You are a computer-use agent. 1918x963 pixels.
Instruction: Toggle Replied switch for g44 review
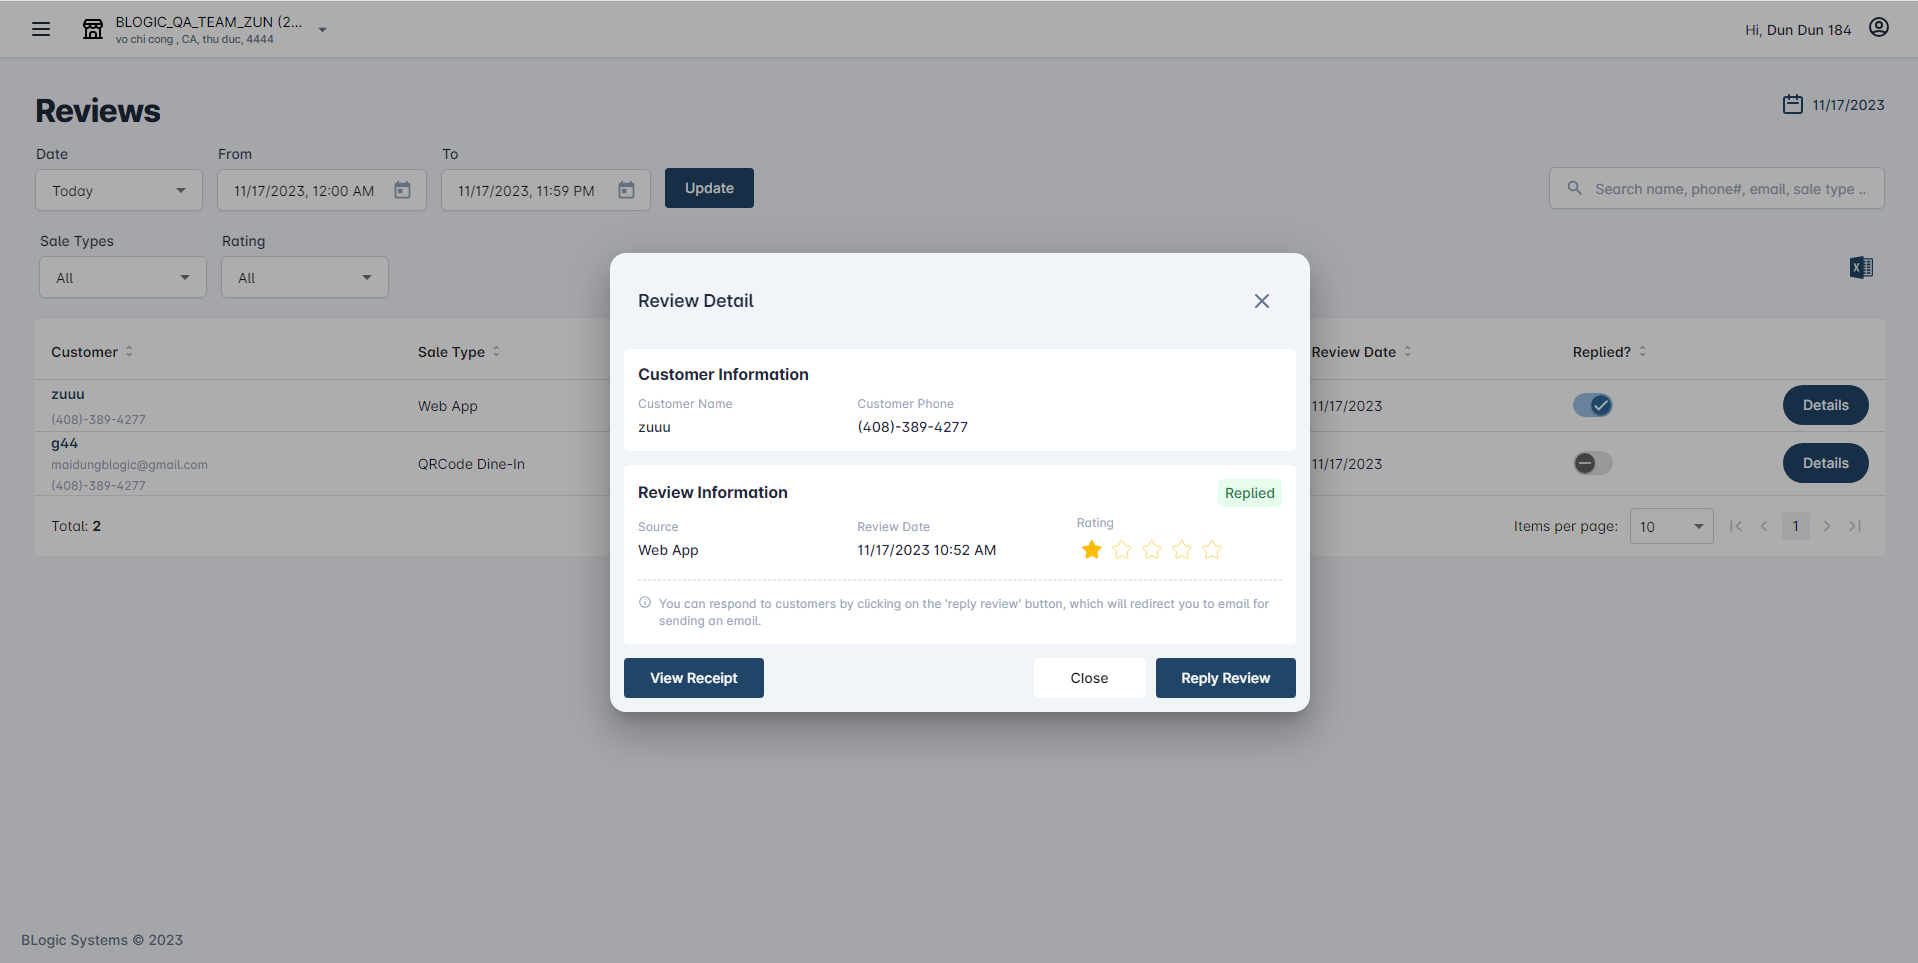(1592, 463)
